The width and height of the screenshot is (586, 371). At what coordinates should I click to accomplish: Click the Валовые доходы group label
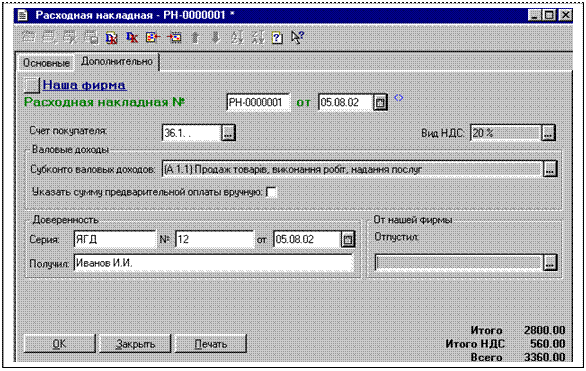[70, 149]
